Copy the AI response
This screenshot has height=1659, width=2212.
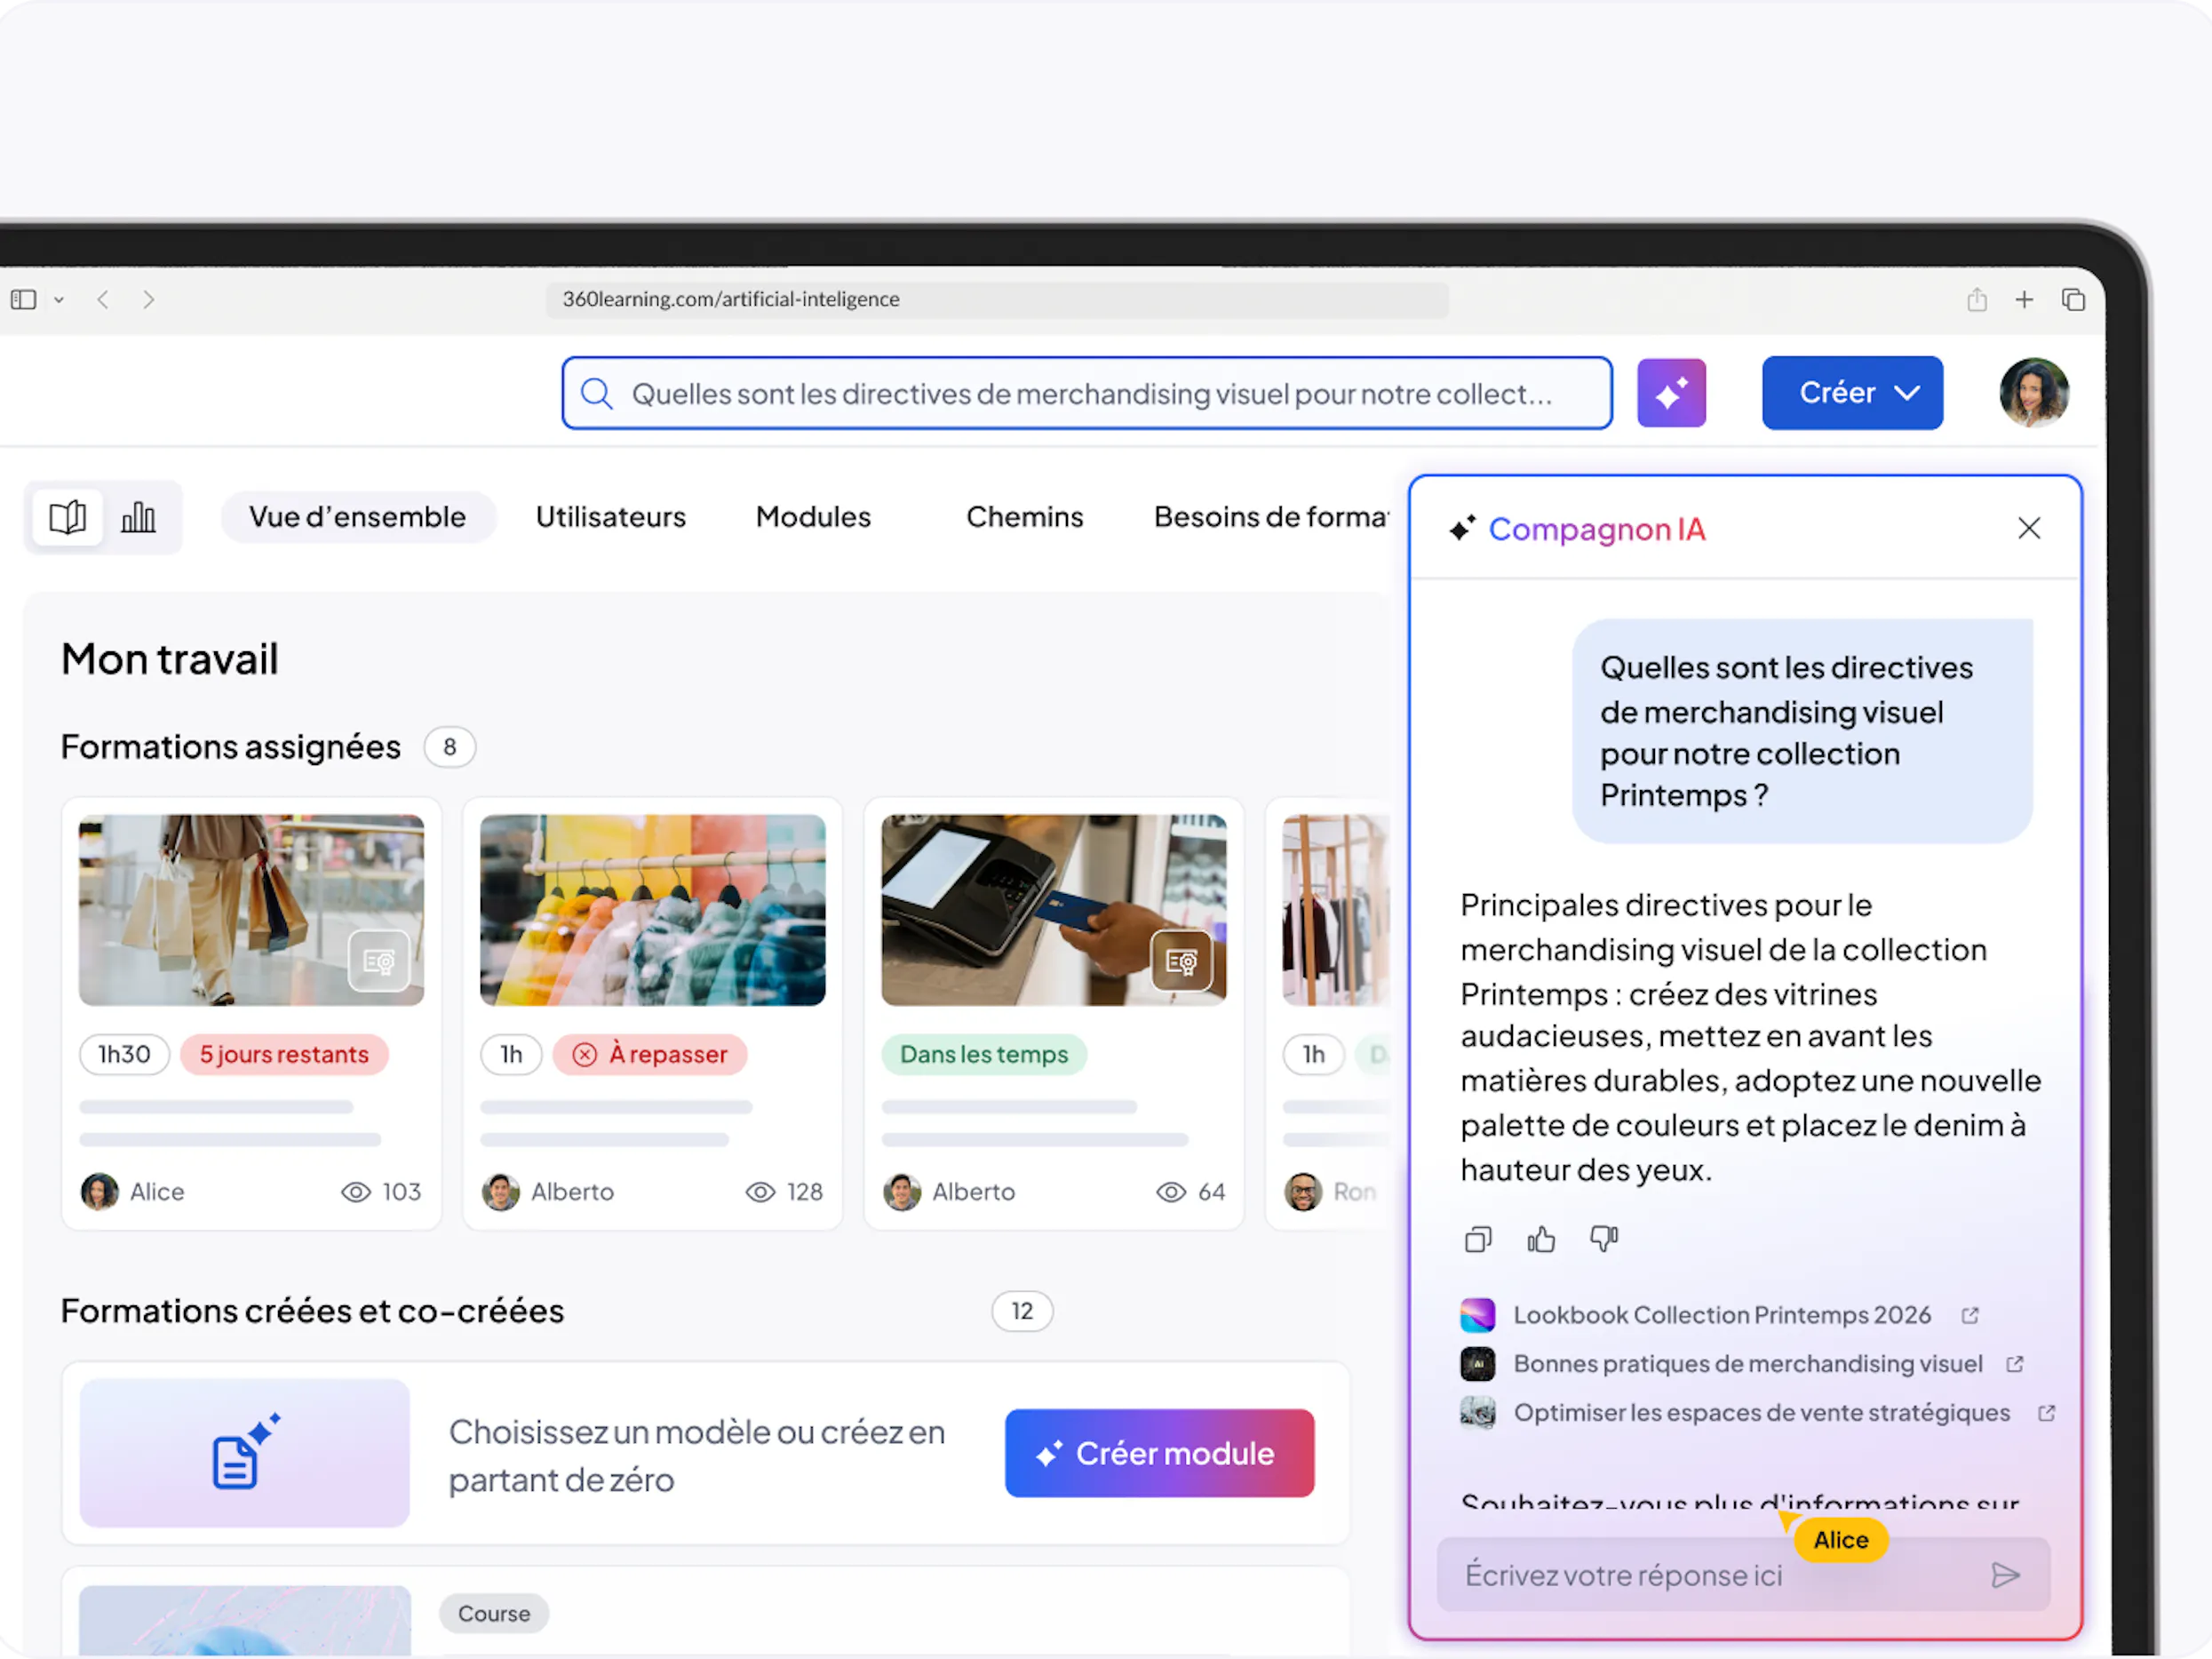1478,1240
